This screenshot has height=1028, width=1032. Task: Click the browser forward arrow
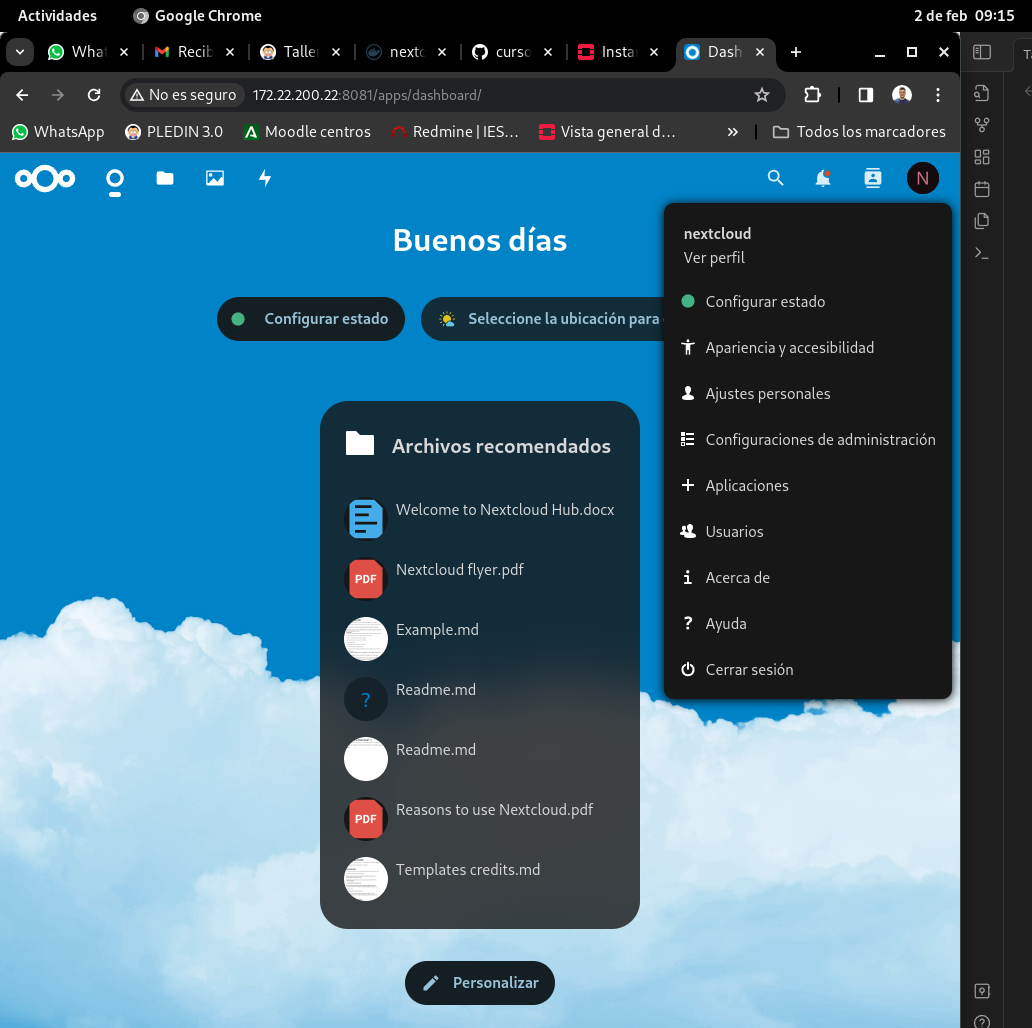(58, 95)
